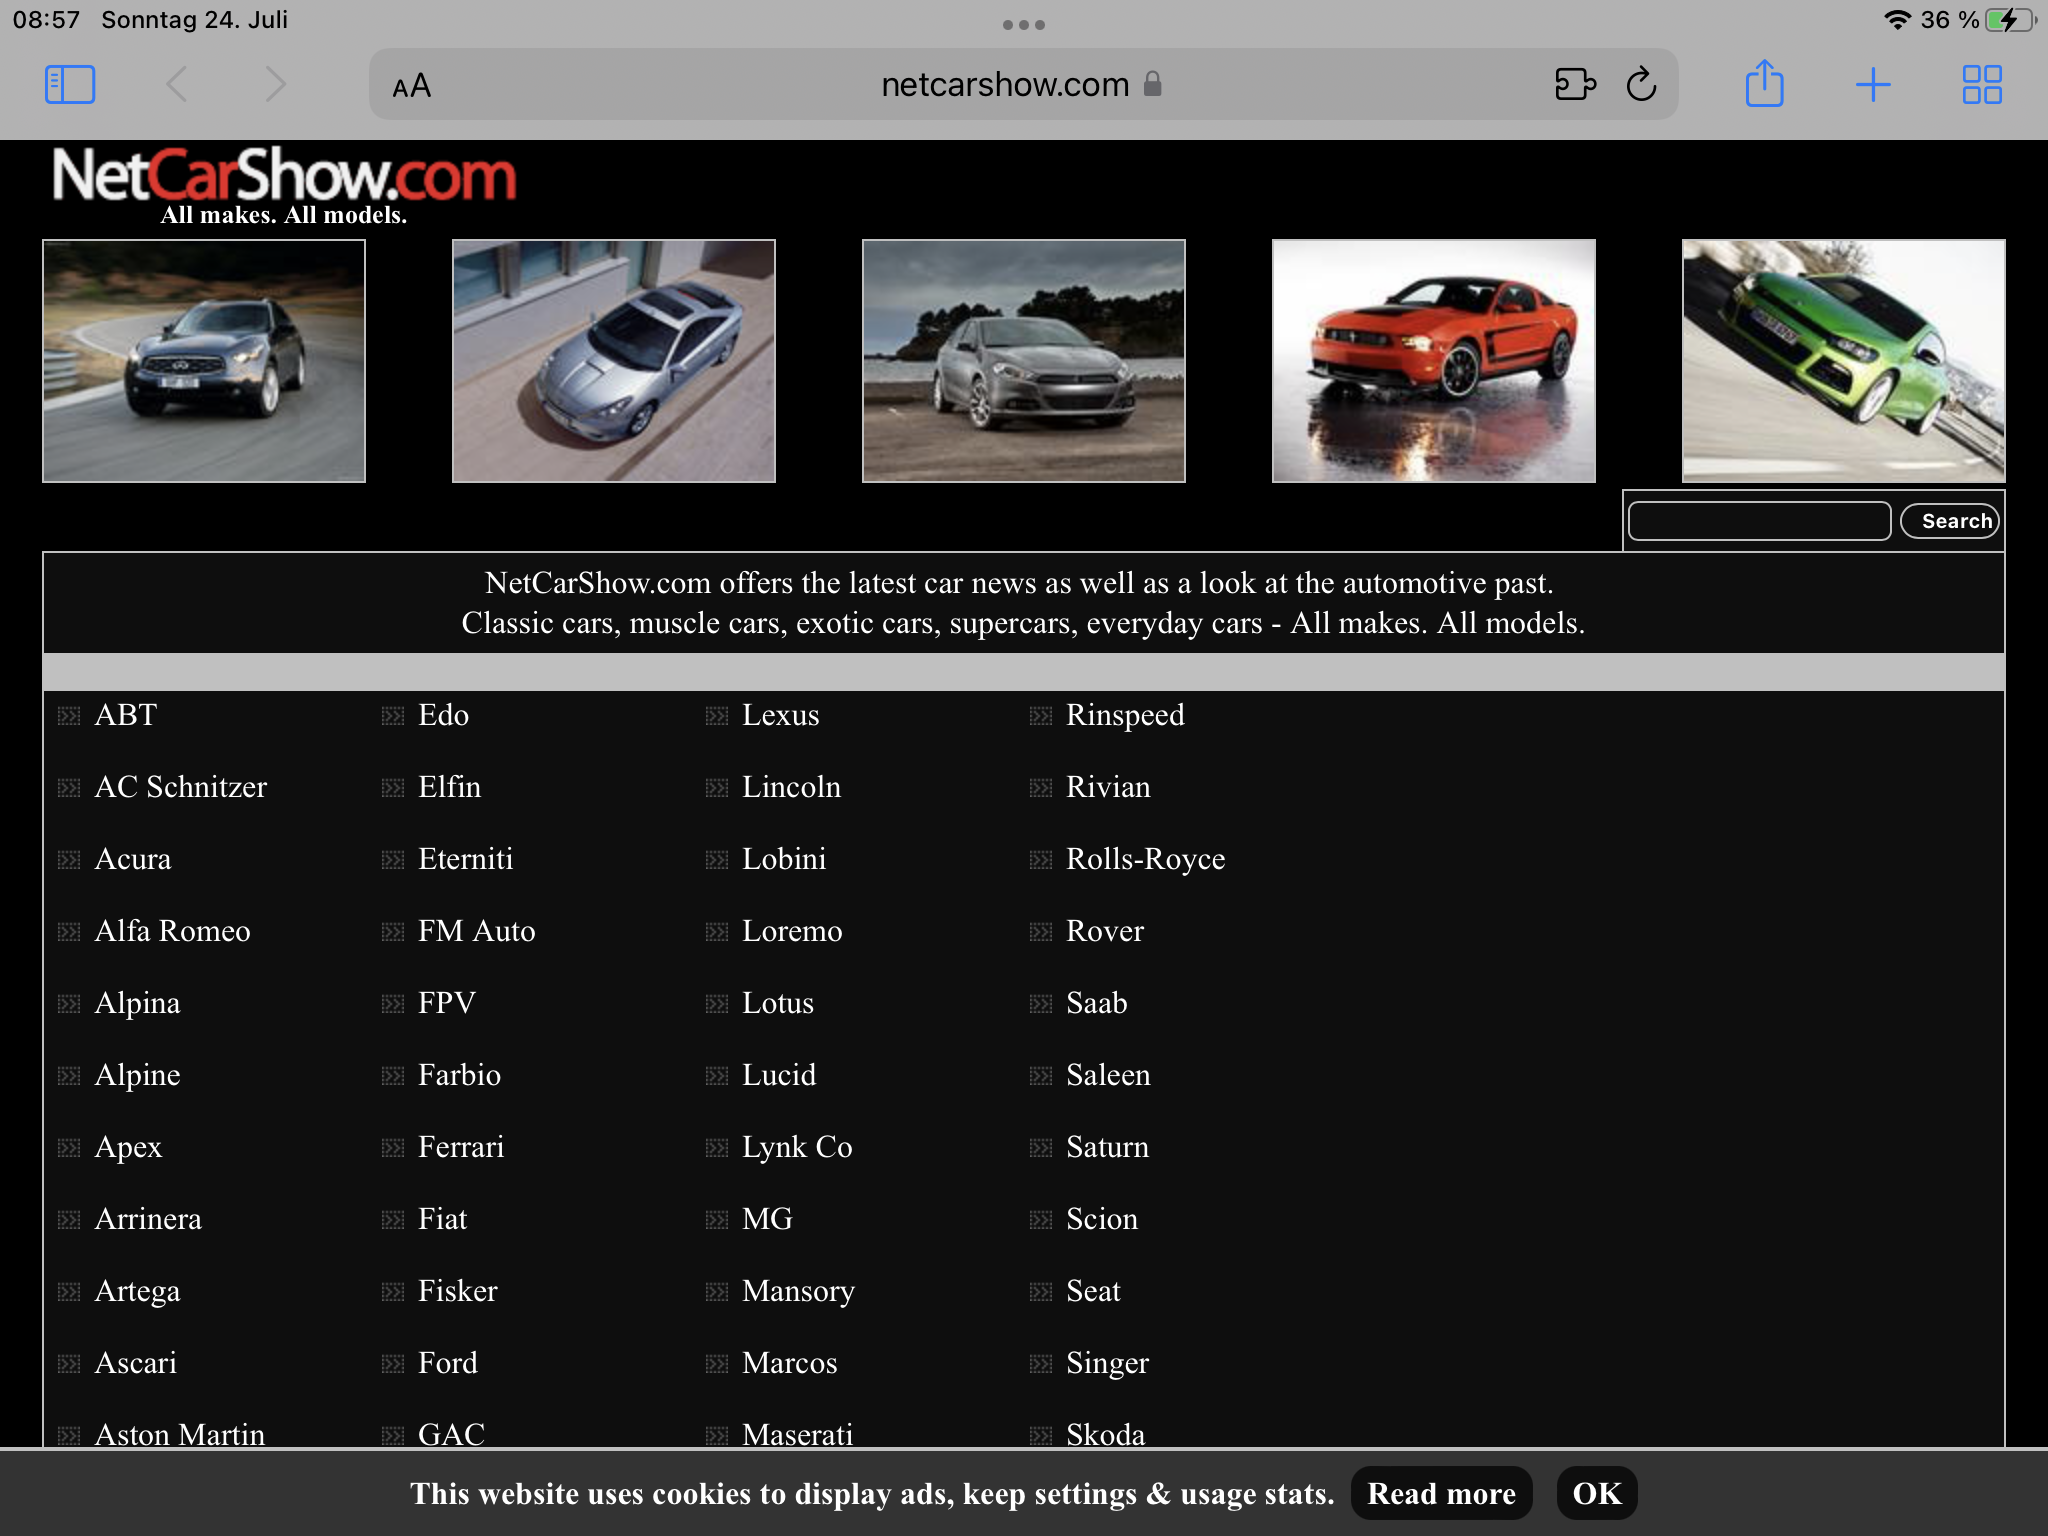The image size is (2048, 1536).
Task: Open the green Volkswagen thumbnail
Action: pos(1843,361)
